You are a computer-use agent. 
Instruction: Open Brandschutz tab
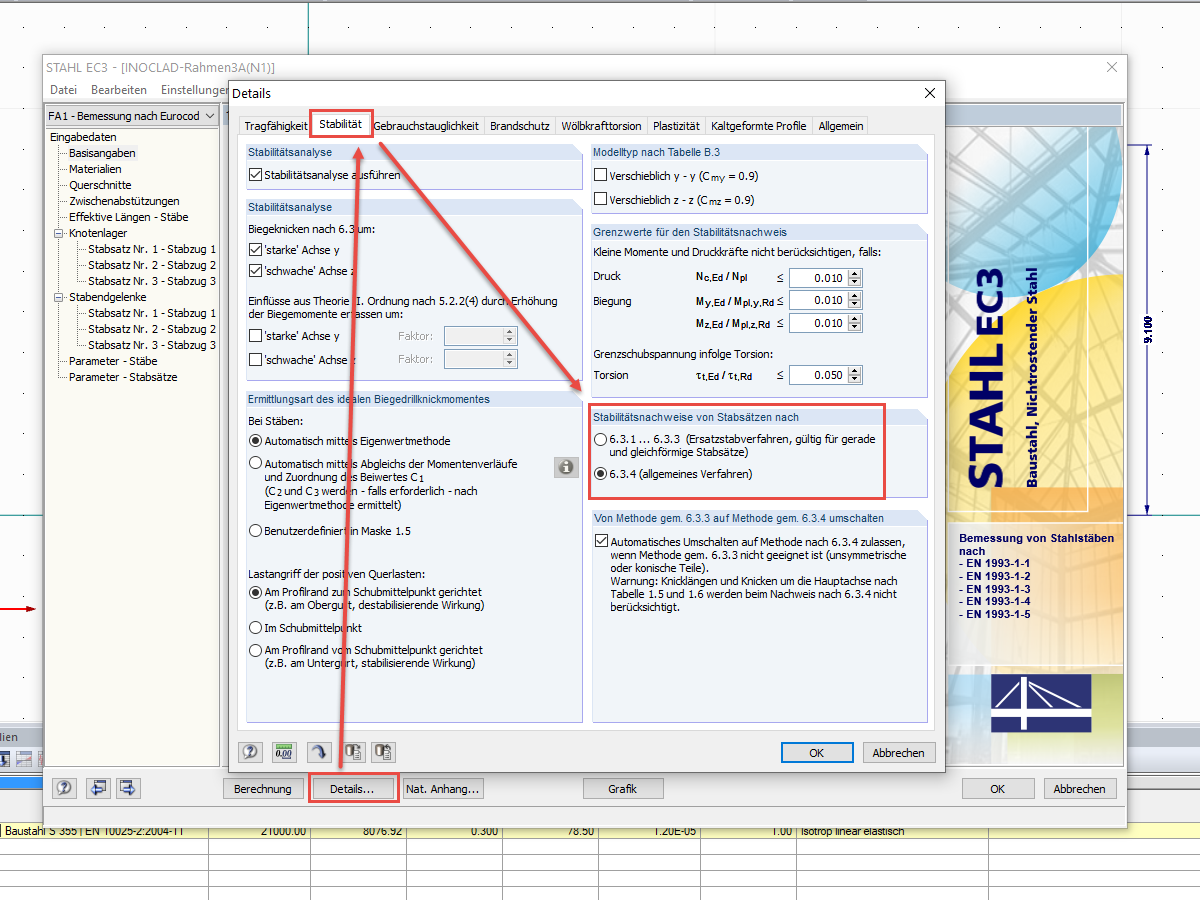(520, 126)
